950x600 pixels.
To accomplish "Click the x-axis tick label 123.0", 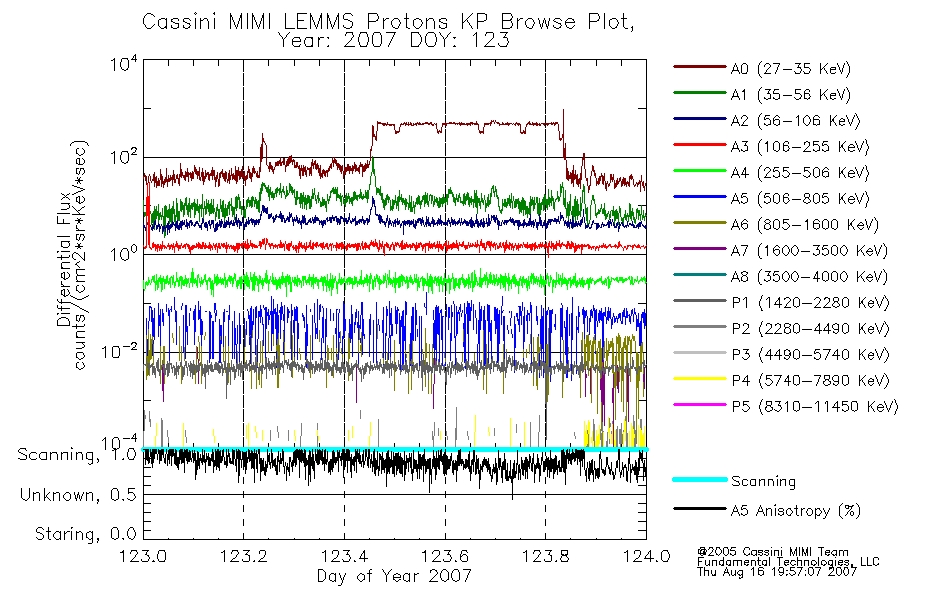I will coord(143,556).
